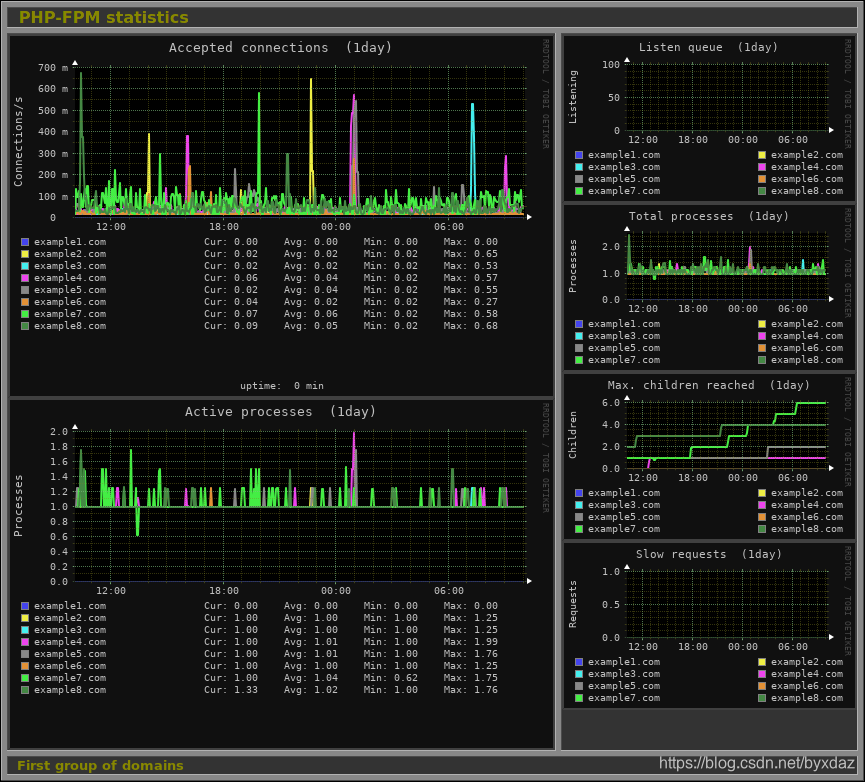Screen dimensions: 865x782
Task: Click Max: 0.68 for example8.com accepted connections
Action: tap(471, 326)
